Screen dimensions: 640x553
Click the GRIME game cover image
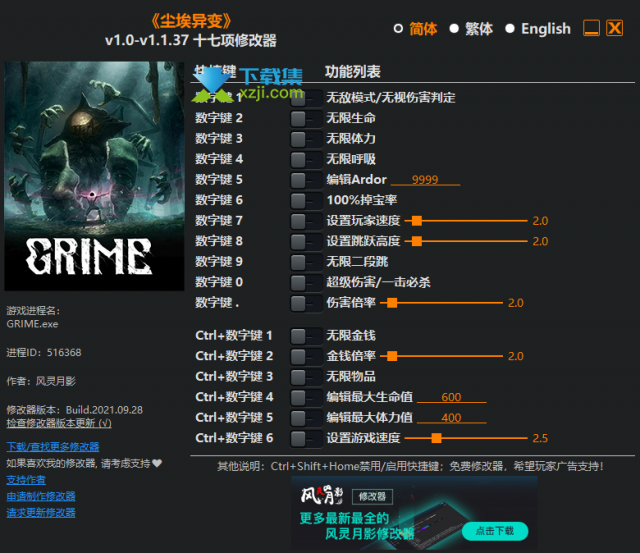tap(94, 176)
